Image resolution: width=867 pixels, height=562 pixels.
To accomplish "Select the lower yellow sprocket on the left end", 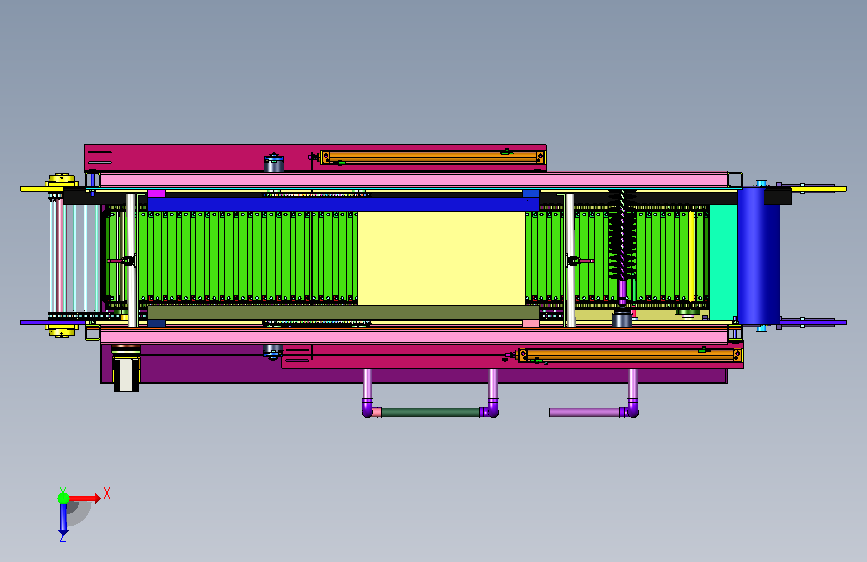I will click(x=61, y=331).
